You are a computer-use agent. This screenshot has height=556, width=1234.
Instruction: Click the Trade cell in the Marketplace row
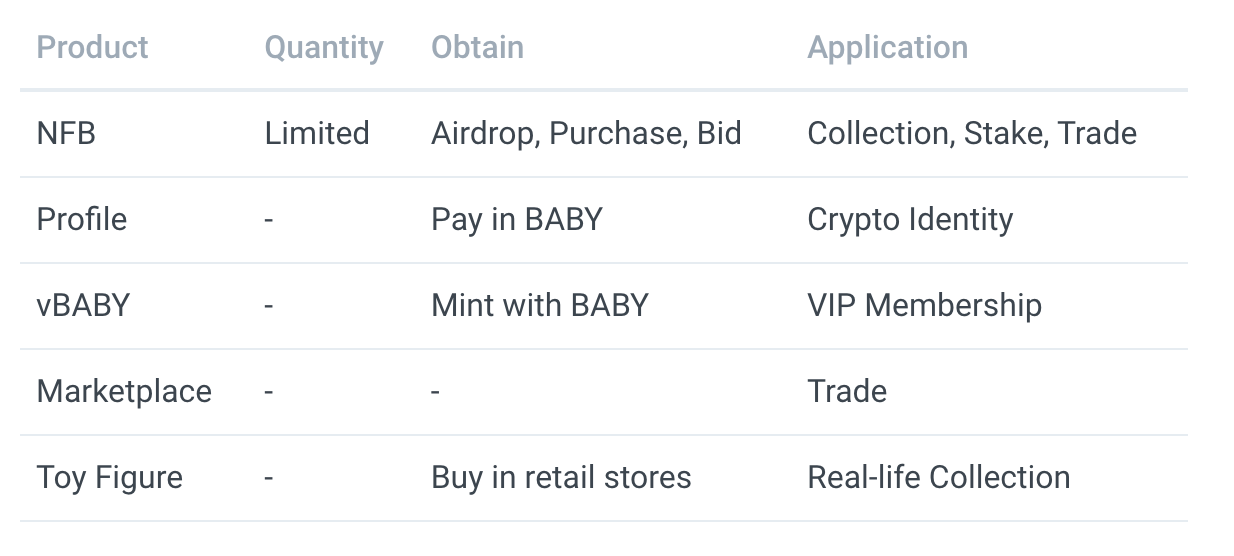pos(847,391)
